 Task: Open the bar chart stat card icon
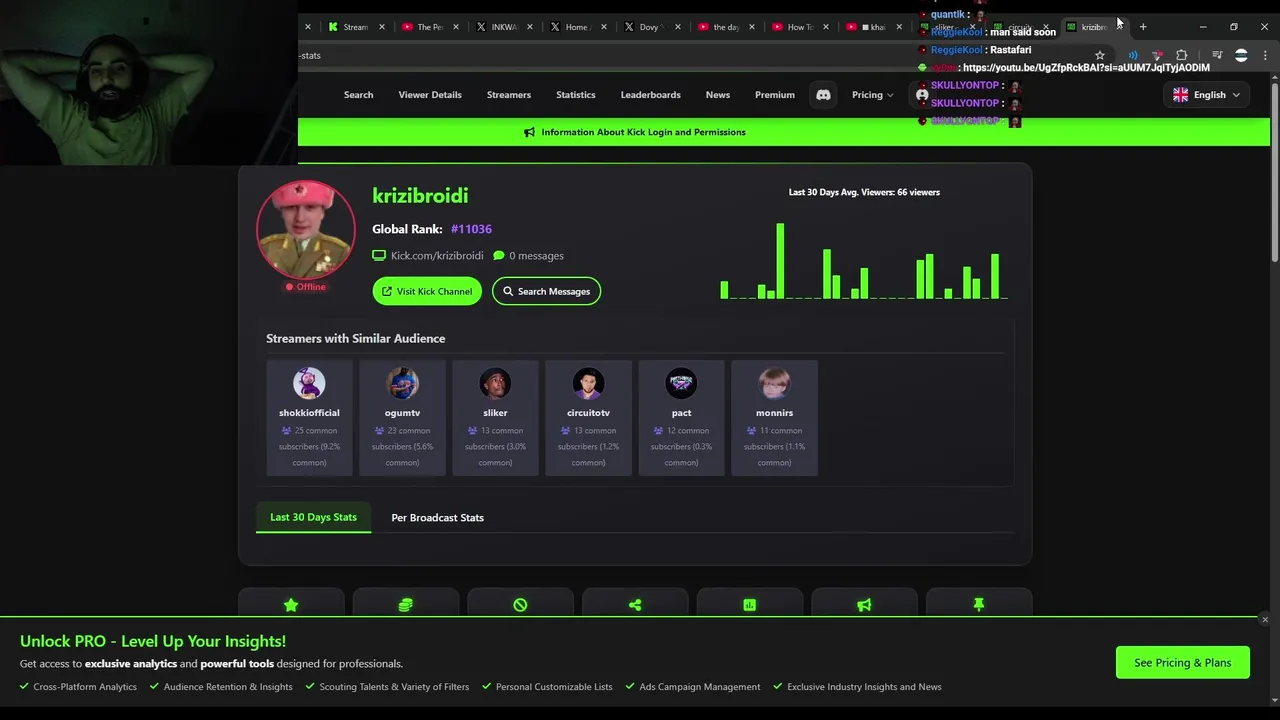pyautogui.click(x=749, y=605)
